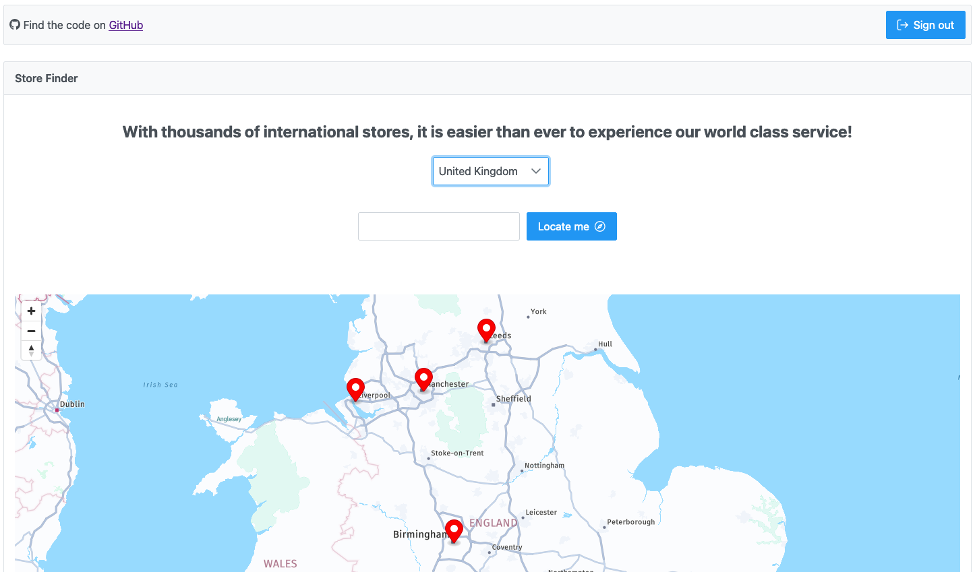Viewport: 977px width, 572px height.
Task: Click the Irish Sea label on the map
Action: click(x=160, y=385)
